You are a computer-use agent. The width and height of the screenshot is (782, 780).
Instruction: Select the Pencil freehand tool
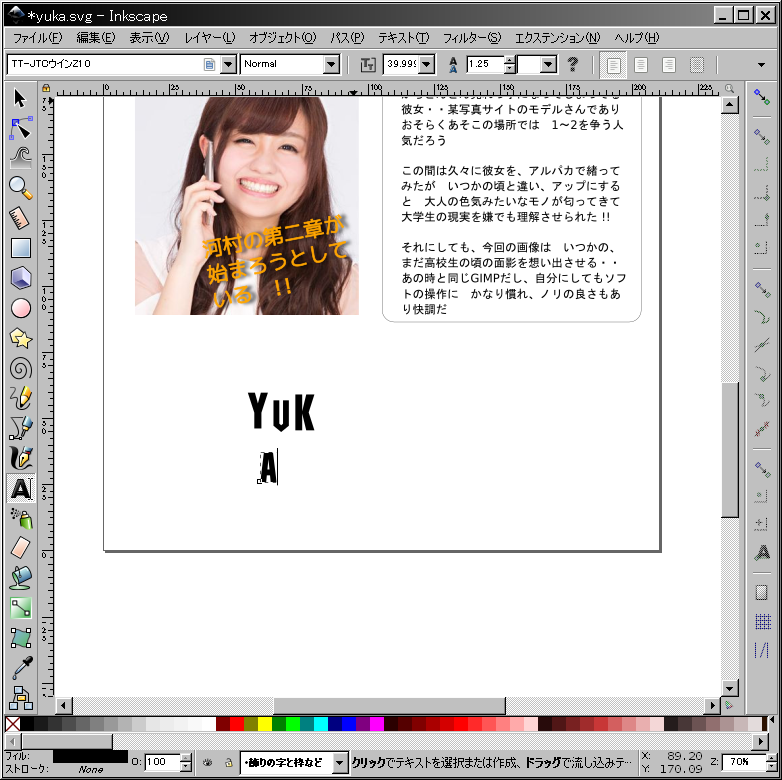pos(20,398)
